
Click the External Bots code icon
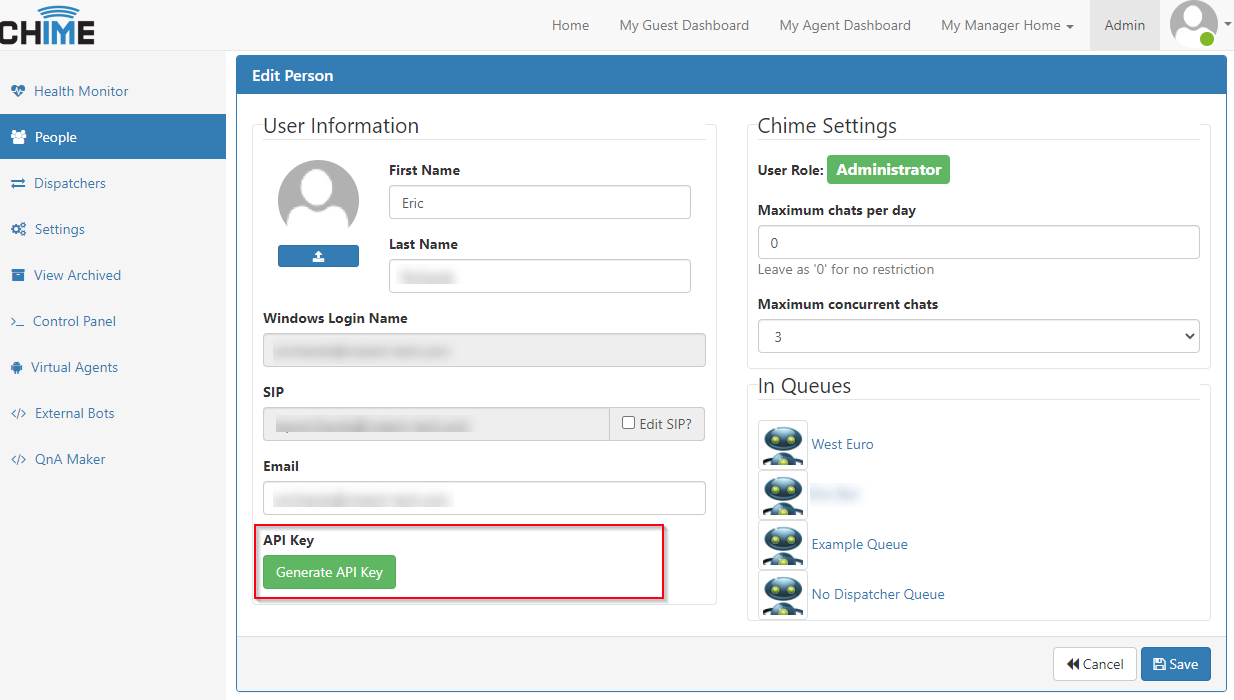18,413
